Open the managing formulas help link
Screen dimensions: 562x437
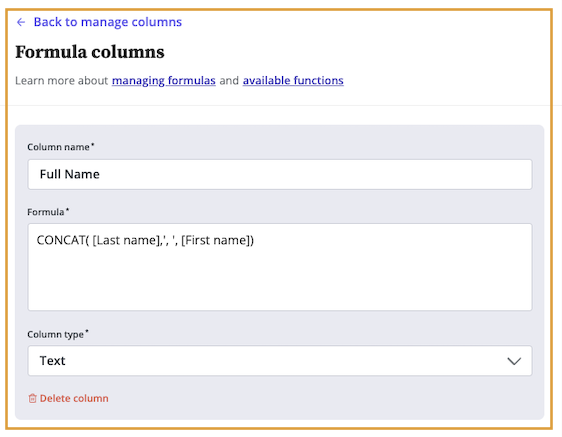163,80
